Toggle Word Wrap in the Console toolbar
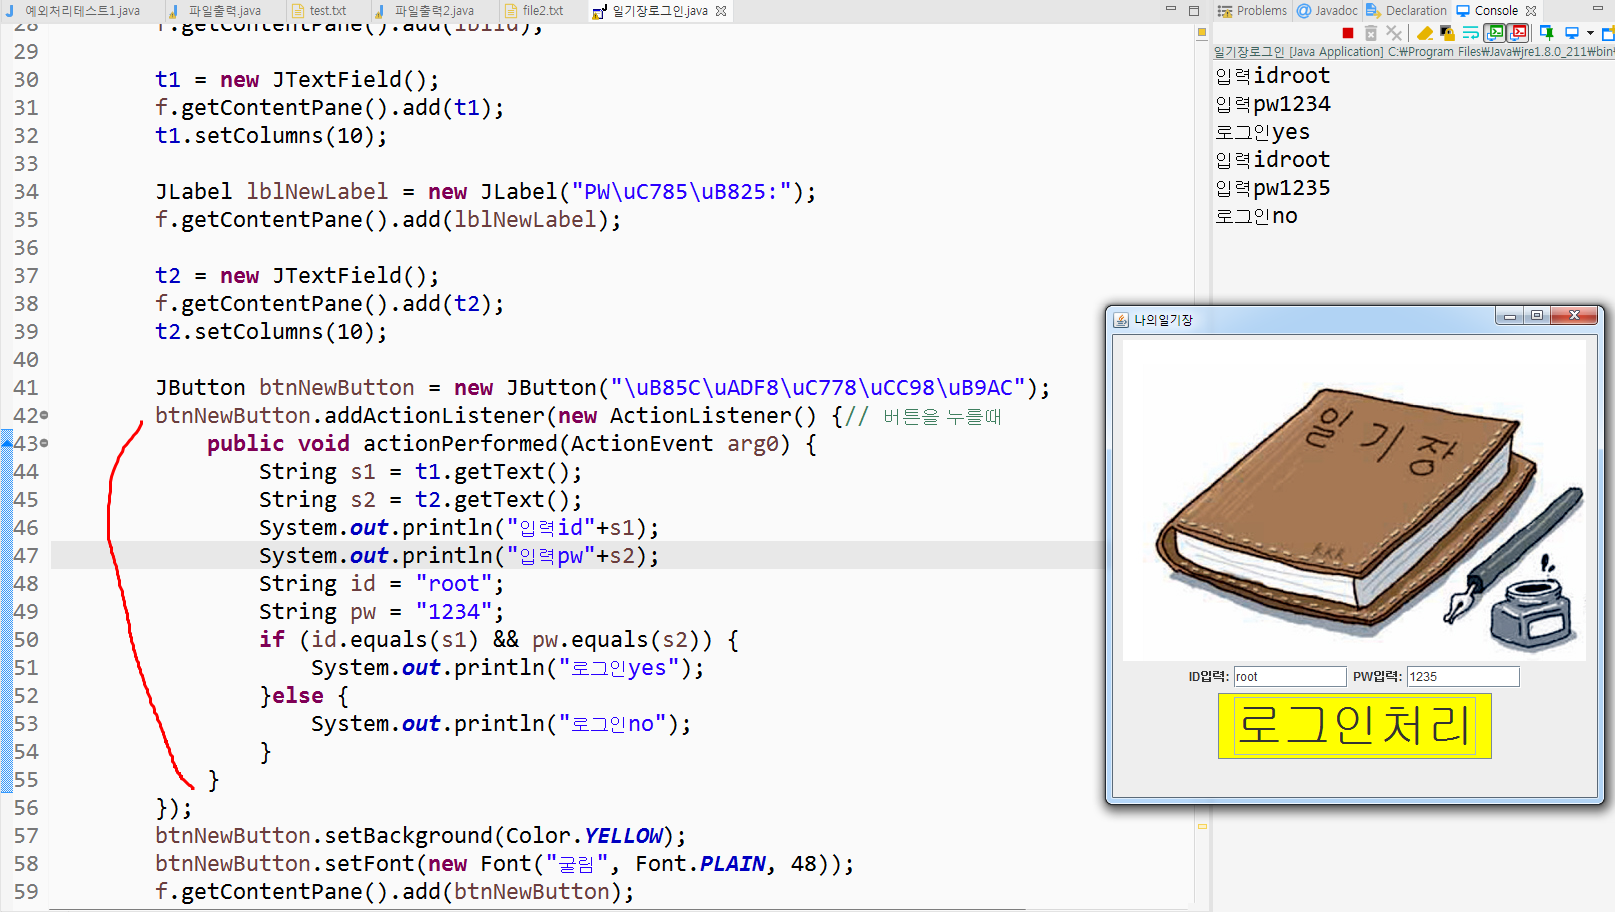The image size is (1615, 912). coord(1470,33)
